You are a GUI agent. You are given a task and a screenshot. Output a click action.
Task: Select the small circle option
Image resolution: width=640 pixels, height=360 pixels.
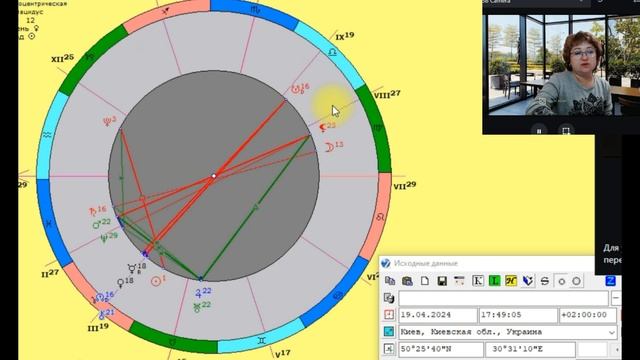click(562, 281)
